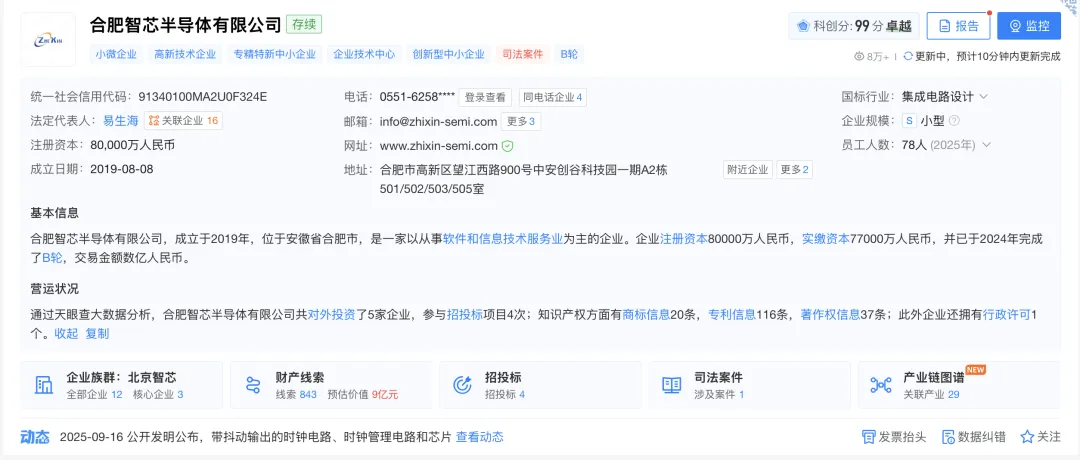This screenshot has width=1080, height=460.
Task: Select the 小微企业 tag
Action: 116,54
